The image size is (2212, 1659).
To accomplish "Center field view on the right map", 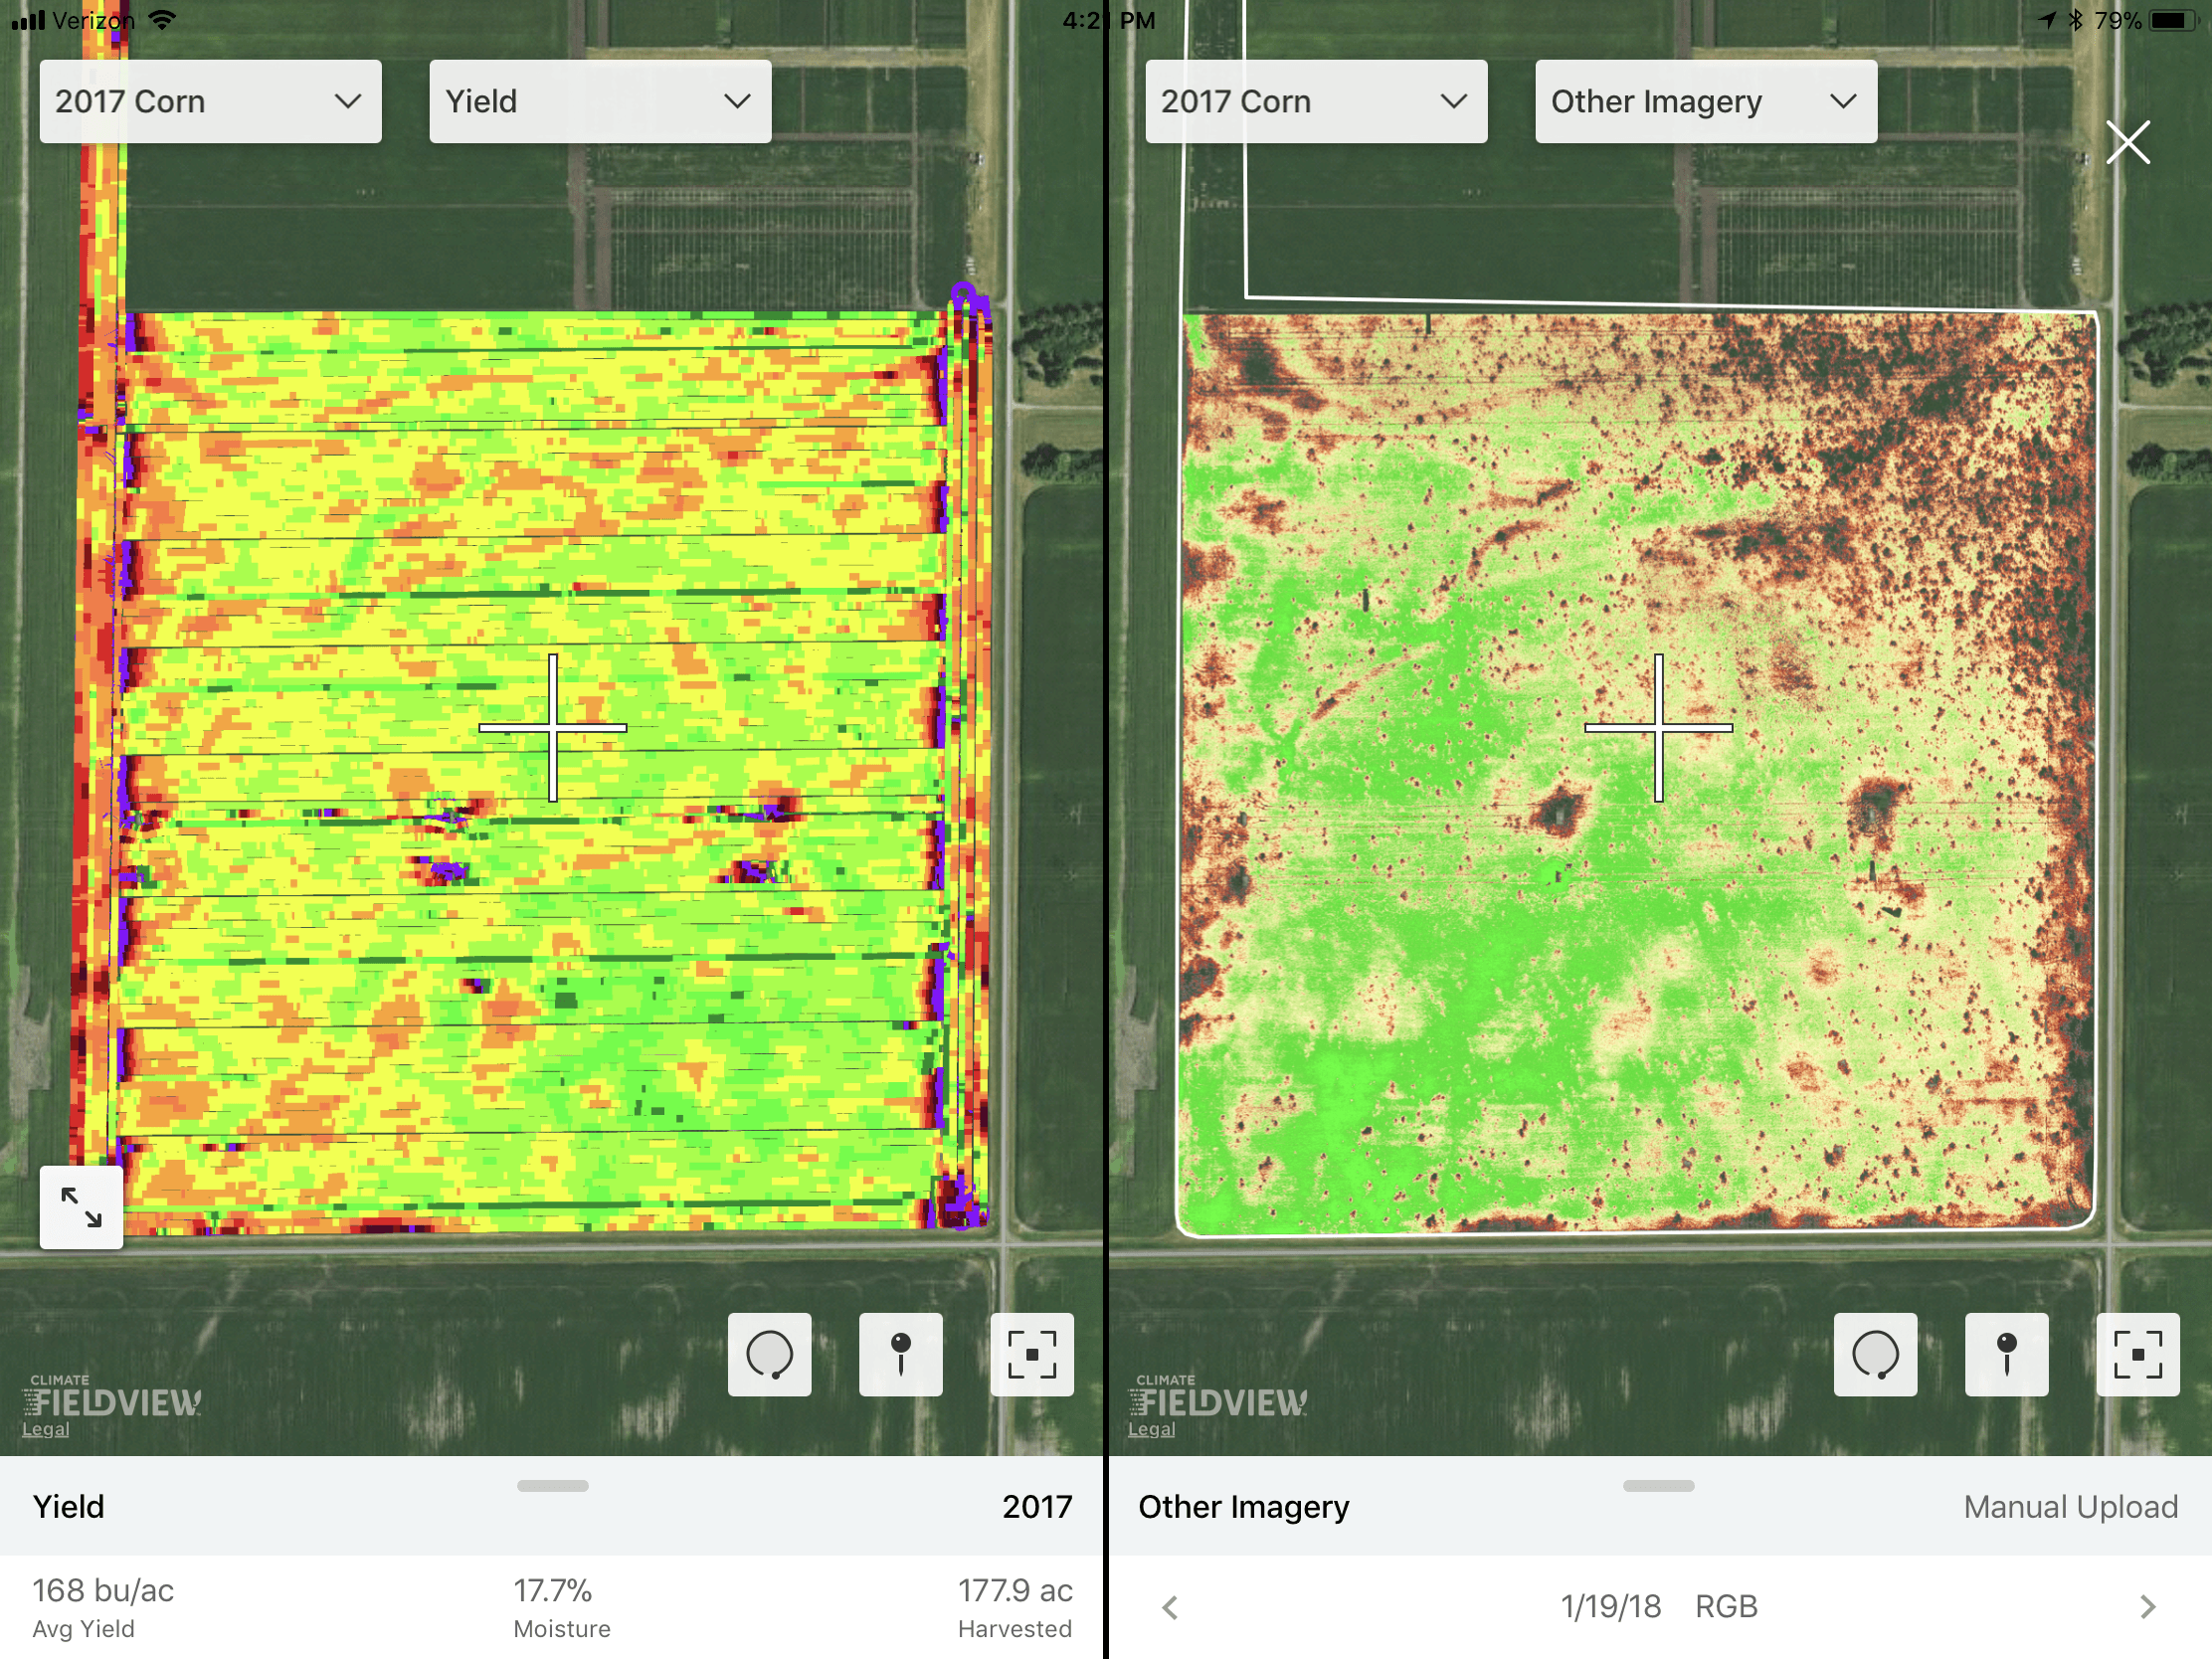I will tap(2137, 1354).
